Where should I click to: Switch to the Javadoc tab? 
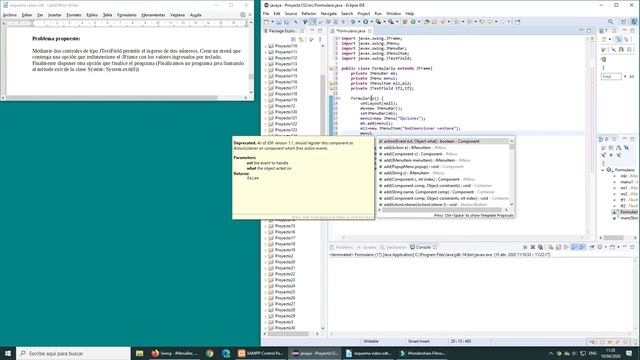pyautogui.click(x=367, y=247)
